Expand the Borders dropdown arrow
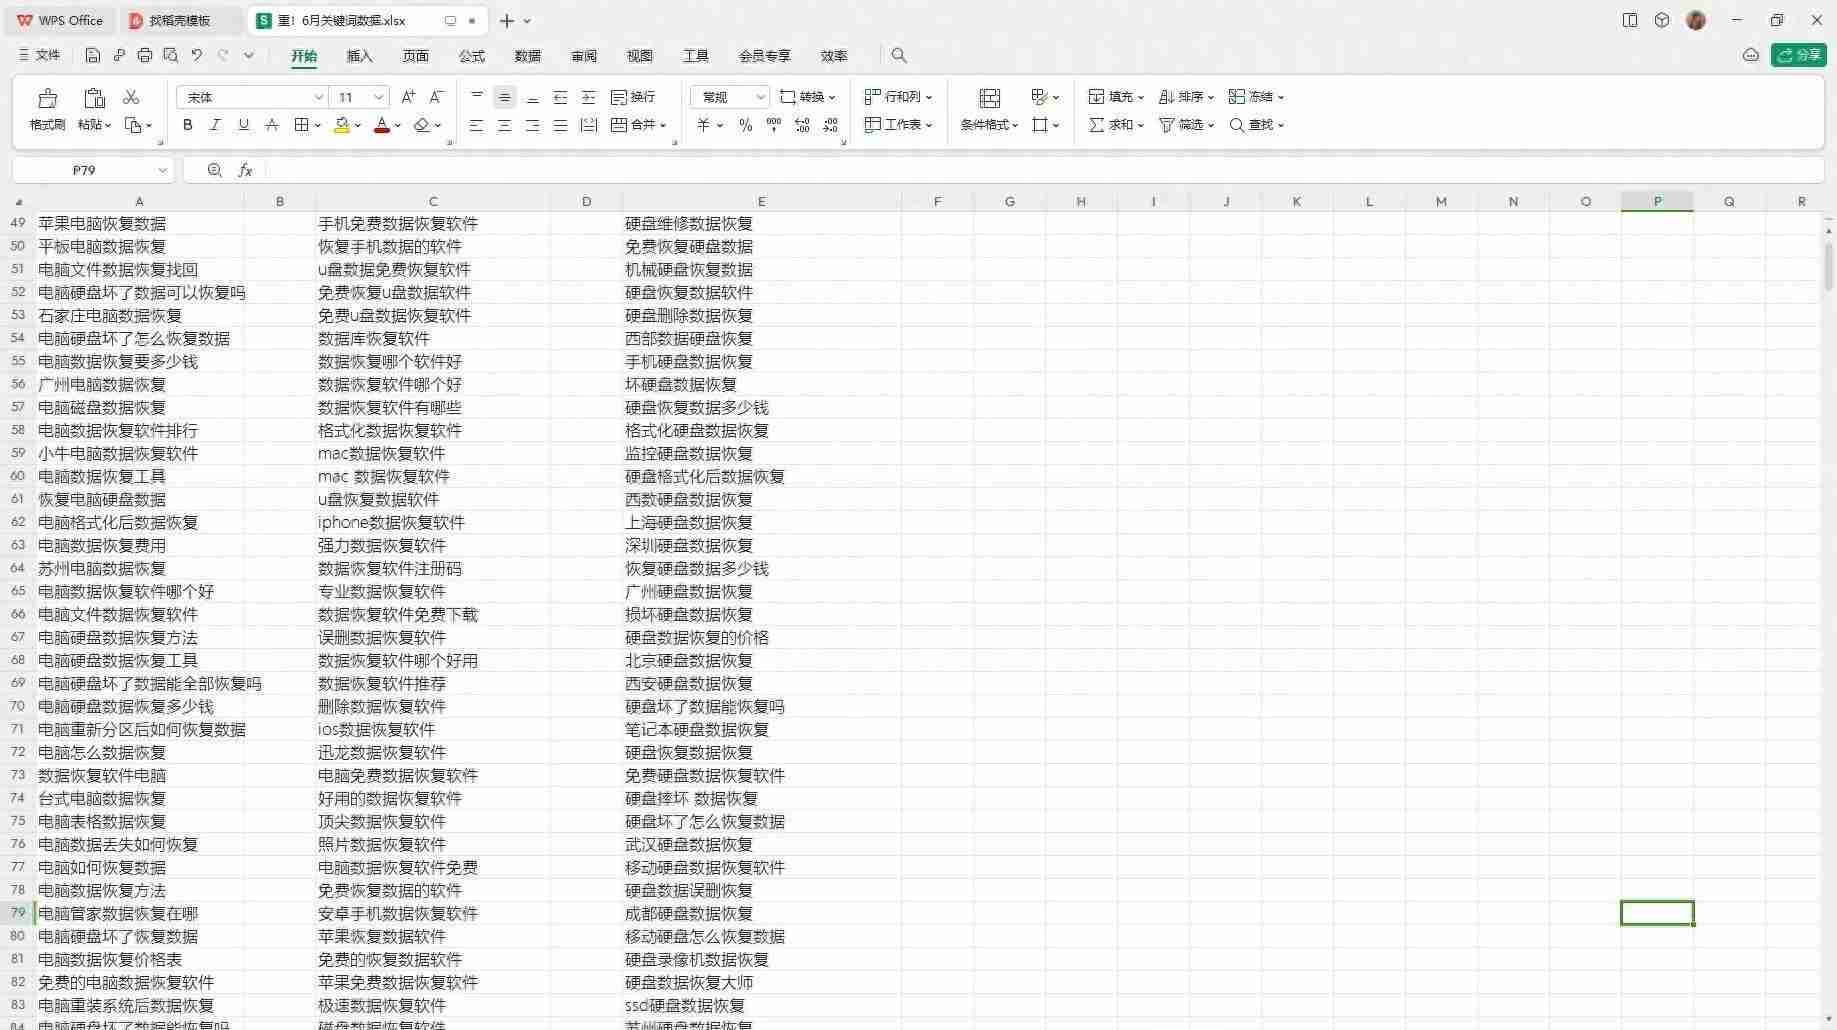 (x=318, y=126)
